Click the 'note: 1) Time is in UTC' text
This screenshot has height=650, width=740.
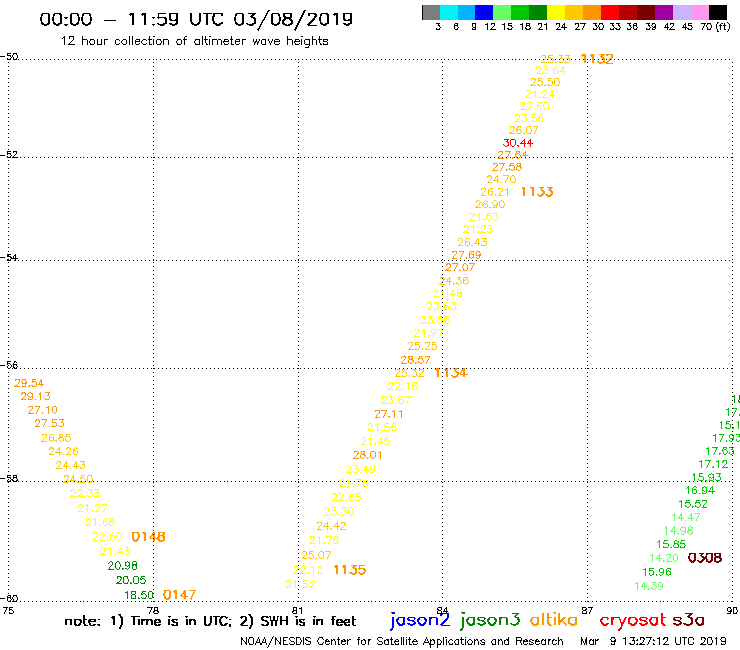[148, 621]
